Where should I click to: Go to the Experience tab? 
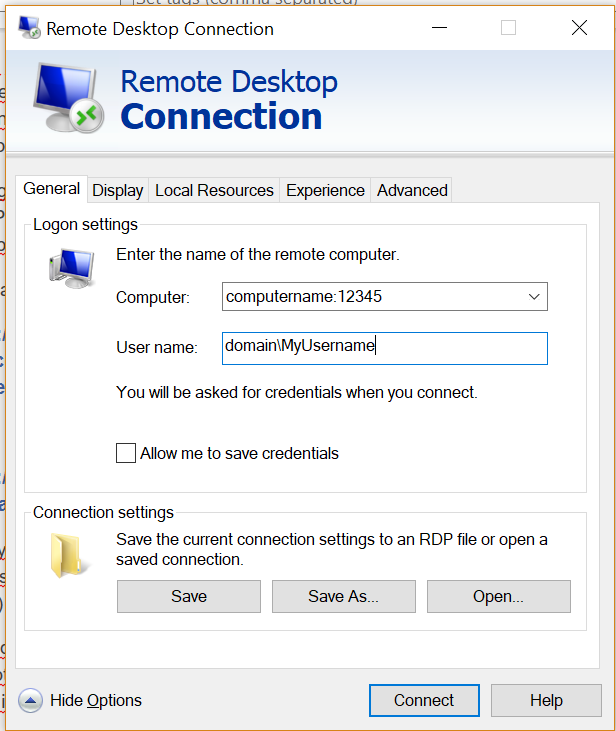pyautogui.click(x=325, y=190)
